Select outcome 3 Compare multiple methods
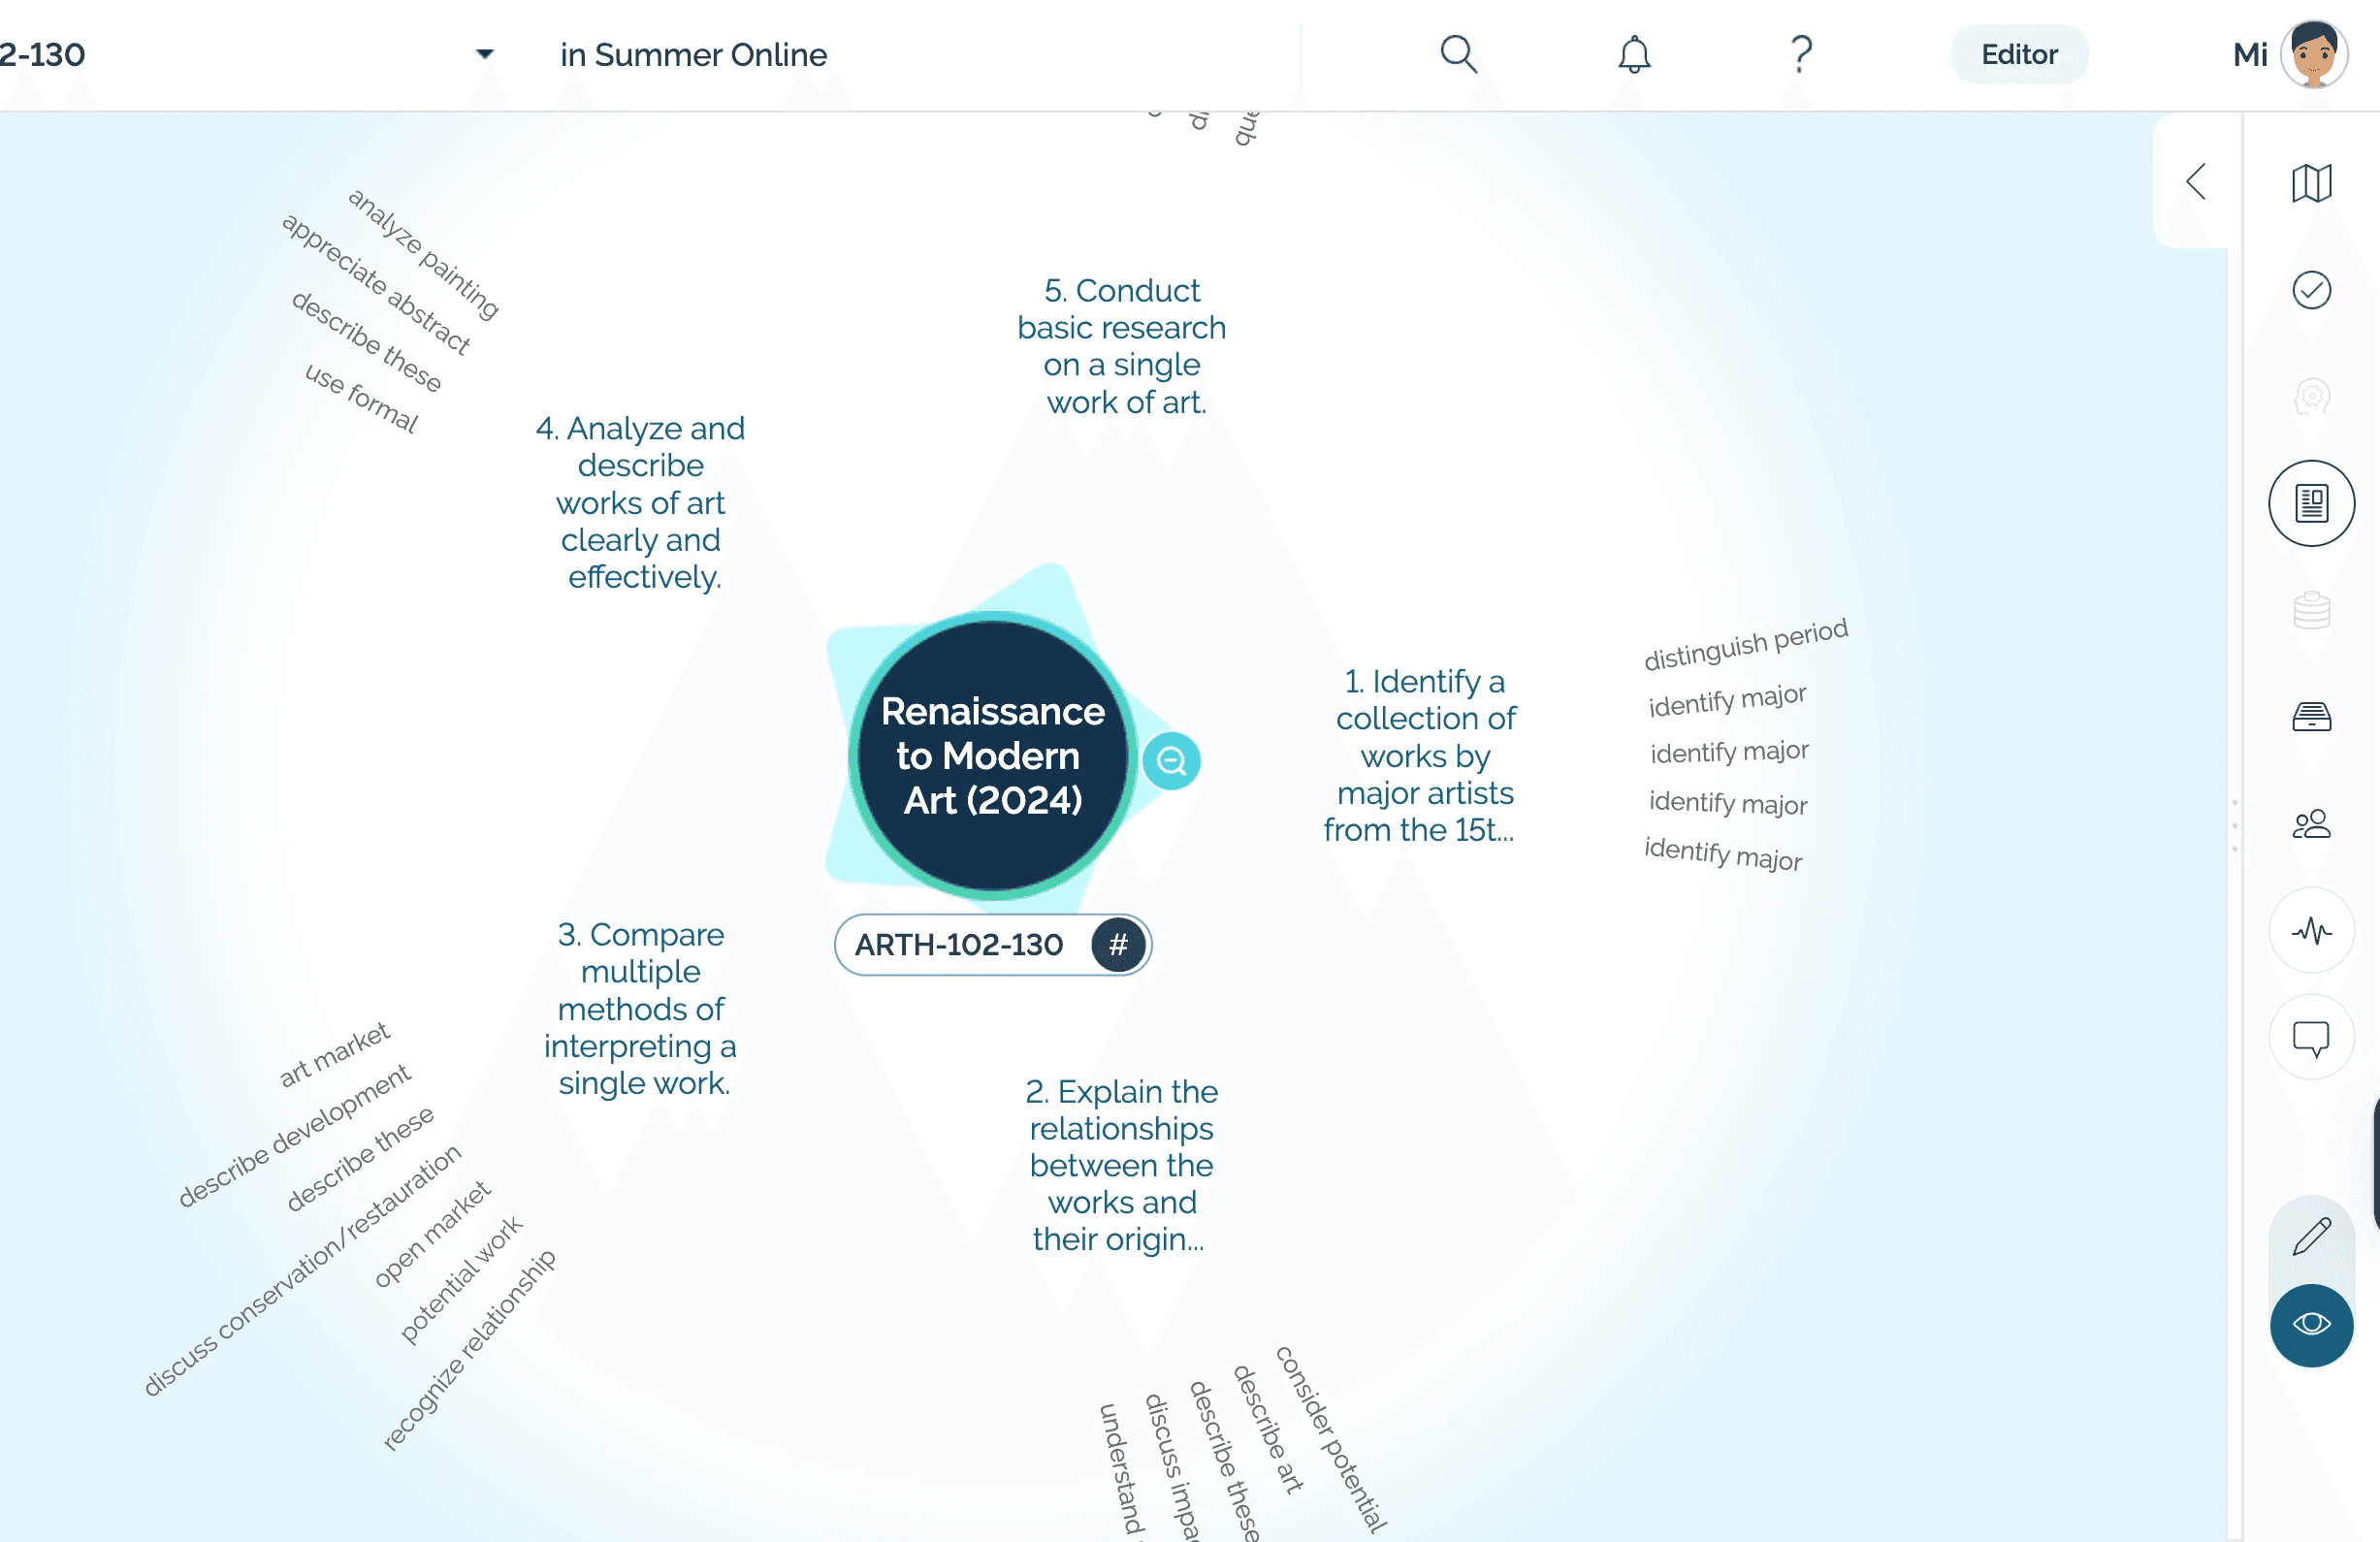The height and width of the screenshot is (1542, 2380). (x=640, y=1008)
